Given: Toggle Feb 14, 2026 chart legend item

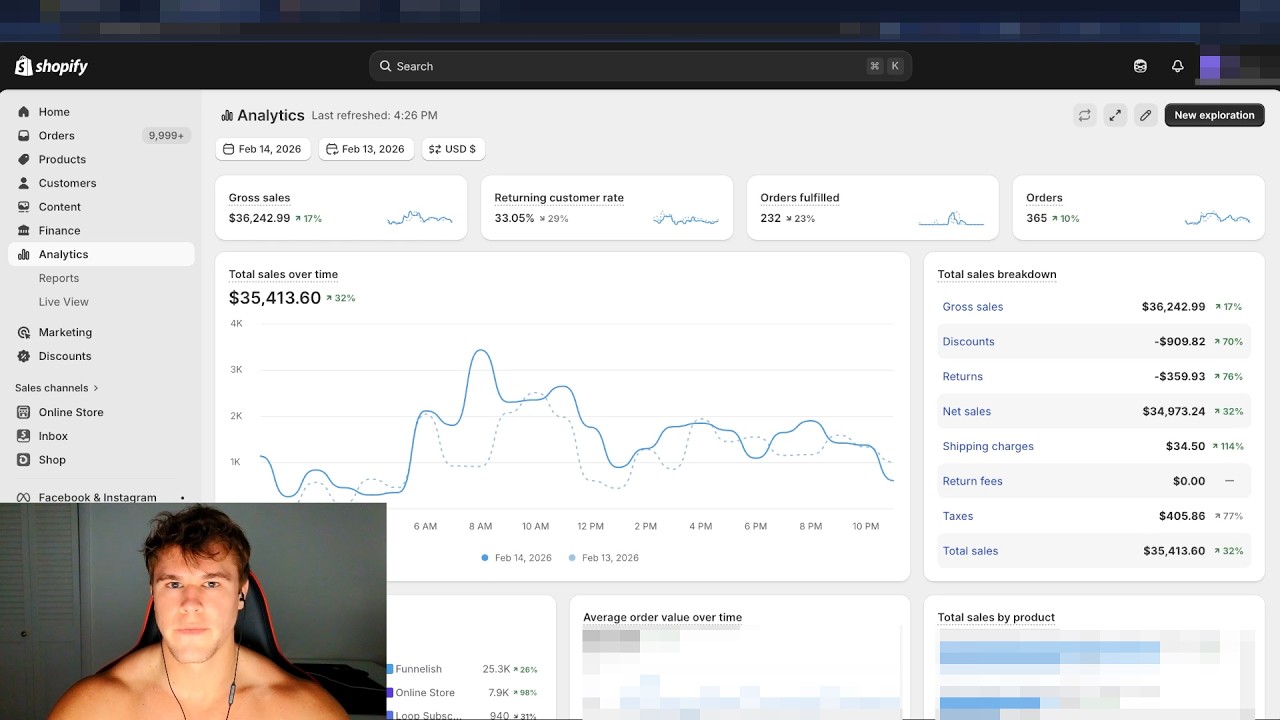Looking at the screenshot, I should pos(516,558).
